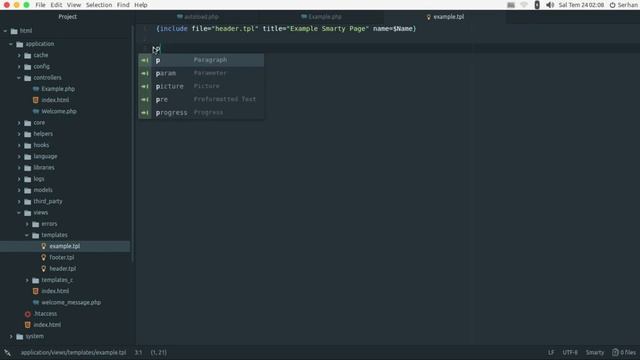Change the Smarty grammar selector
The width and height of the screenshot is (640, 360).
tap(595, 352)
